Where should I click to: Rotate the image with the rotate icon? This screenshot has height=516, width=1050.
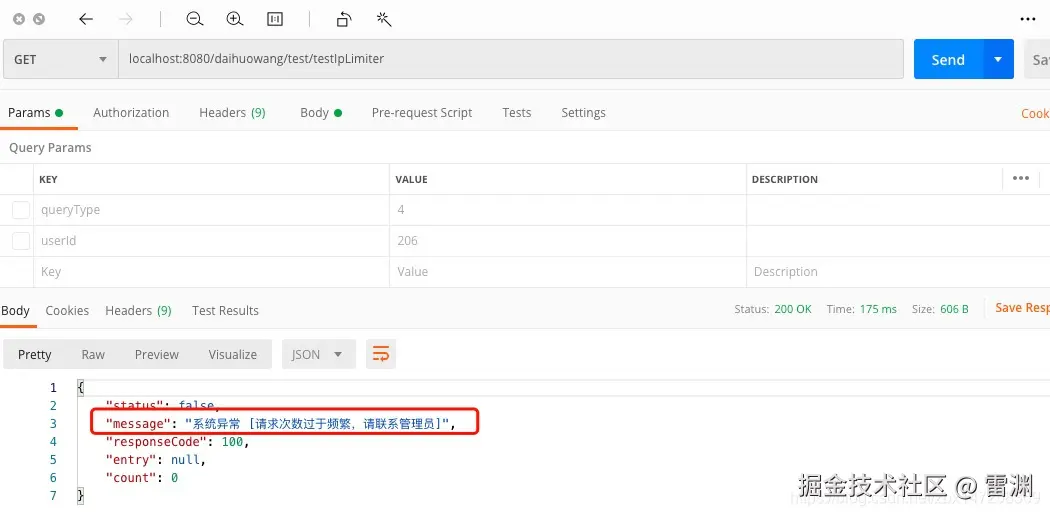coord(344,19)
